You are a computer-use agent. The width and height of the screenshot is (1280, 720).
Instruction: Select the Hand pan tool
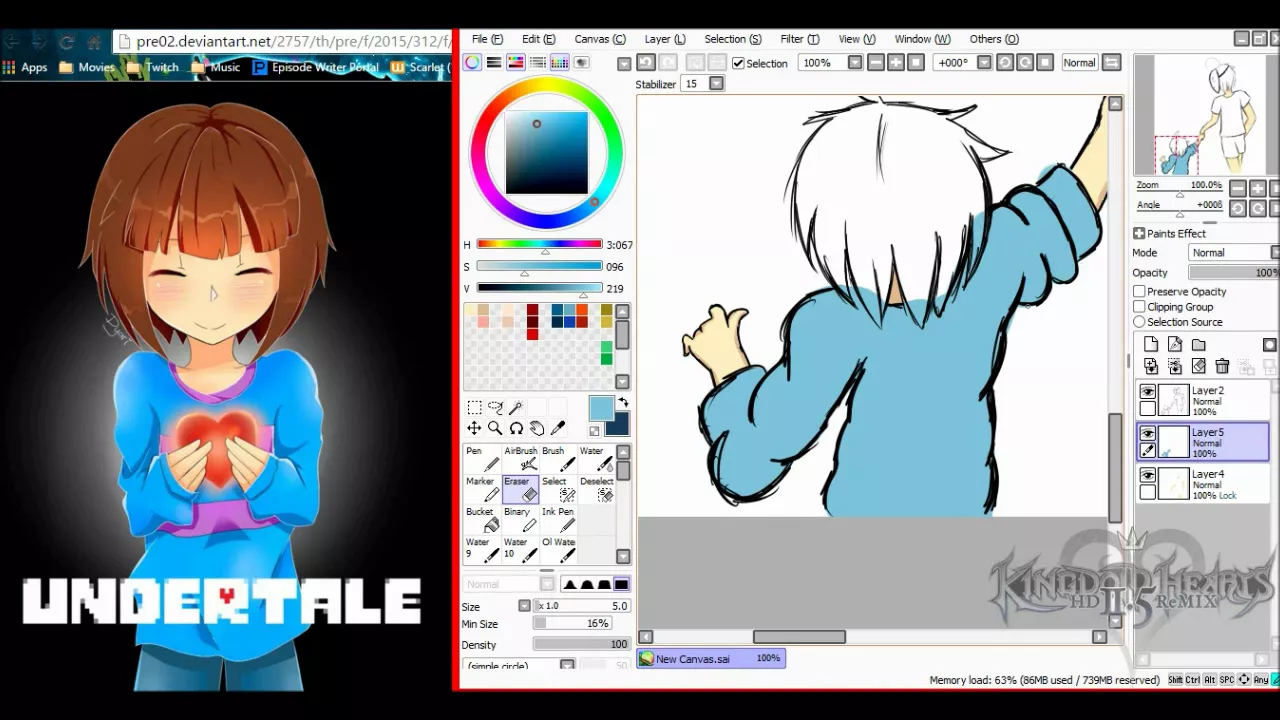coord(537,428)
